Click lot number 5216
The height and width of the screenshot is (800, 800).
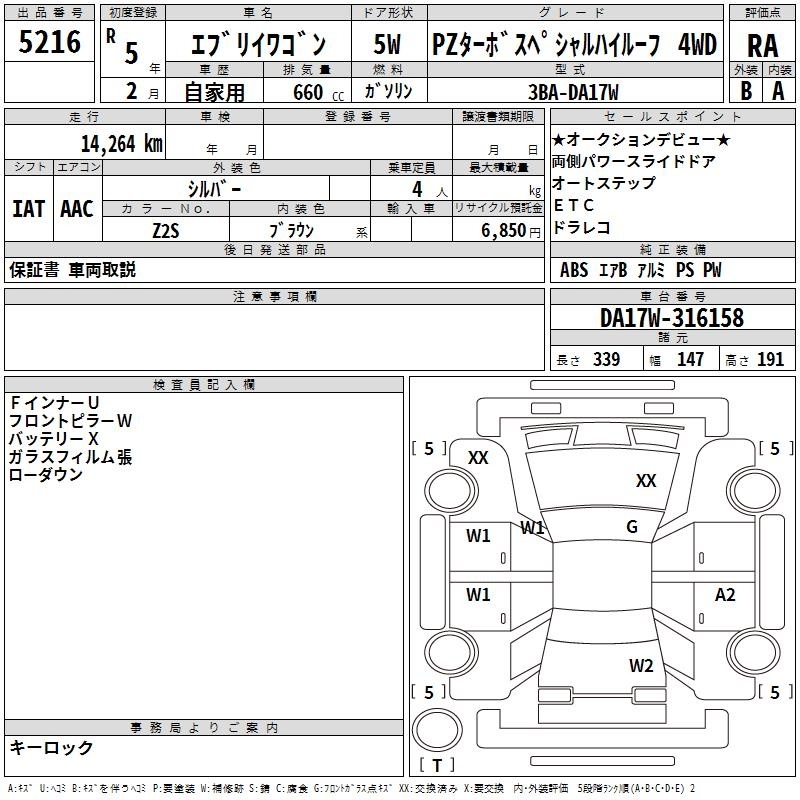[x=50, y=43]
